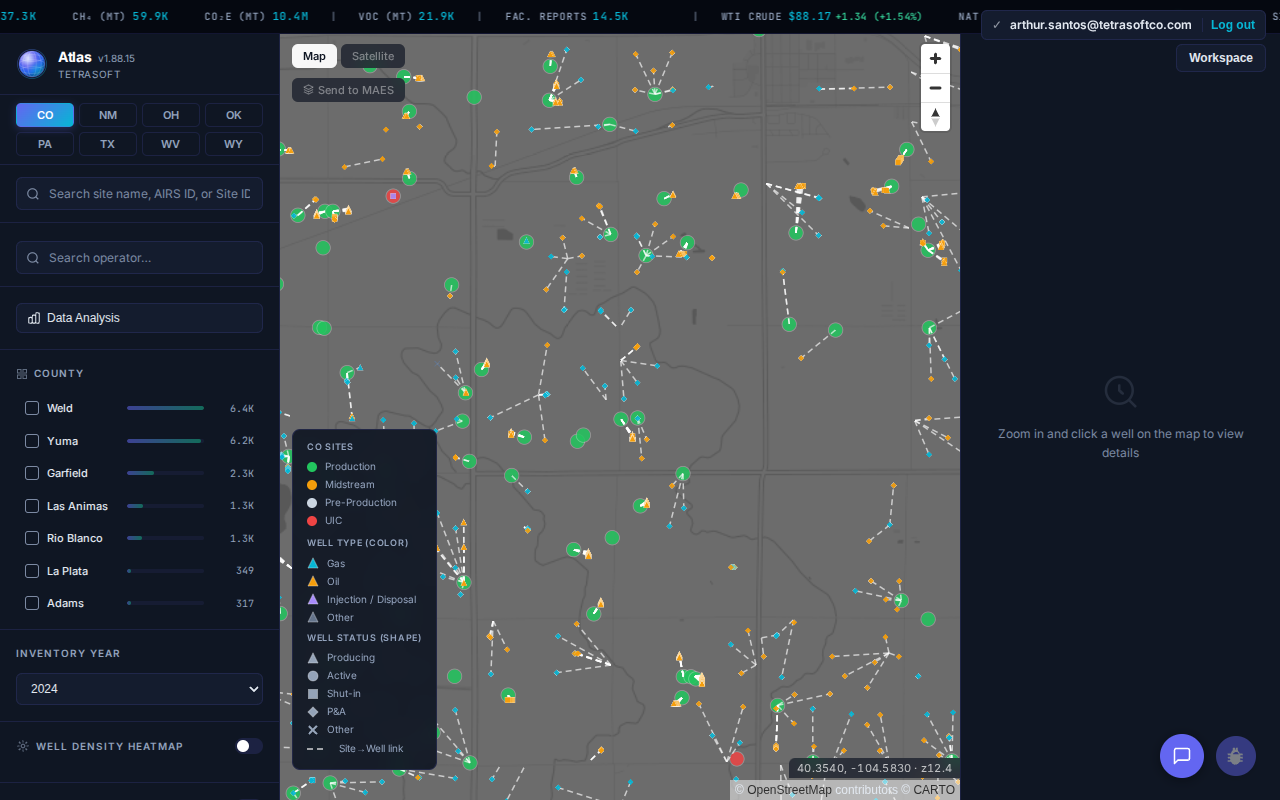Screen dimensions: 1280x800
Task: Check the Weld county checkbox
Action: pyautogui.click(x=32, y=408)
